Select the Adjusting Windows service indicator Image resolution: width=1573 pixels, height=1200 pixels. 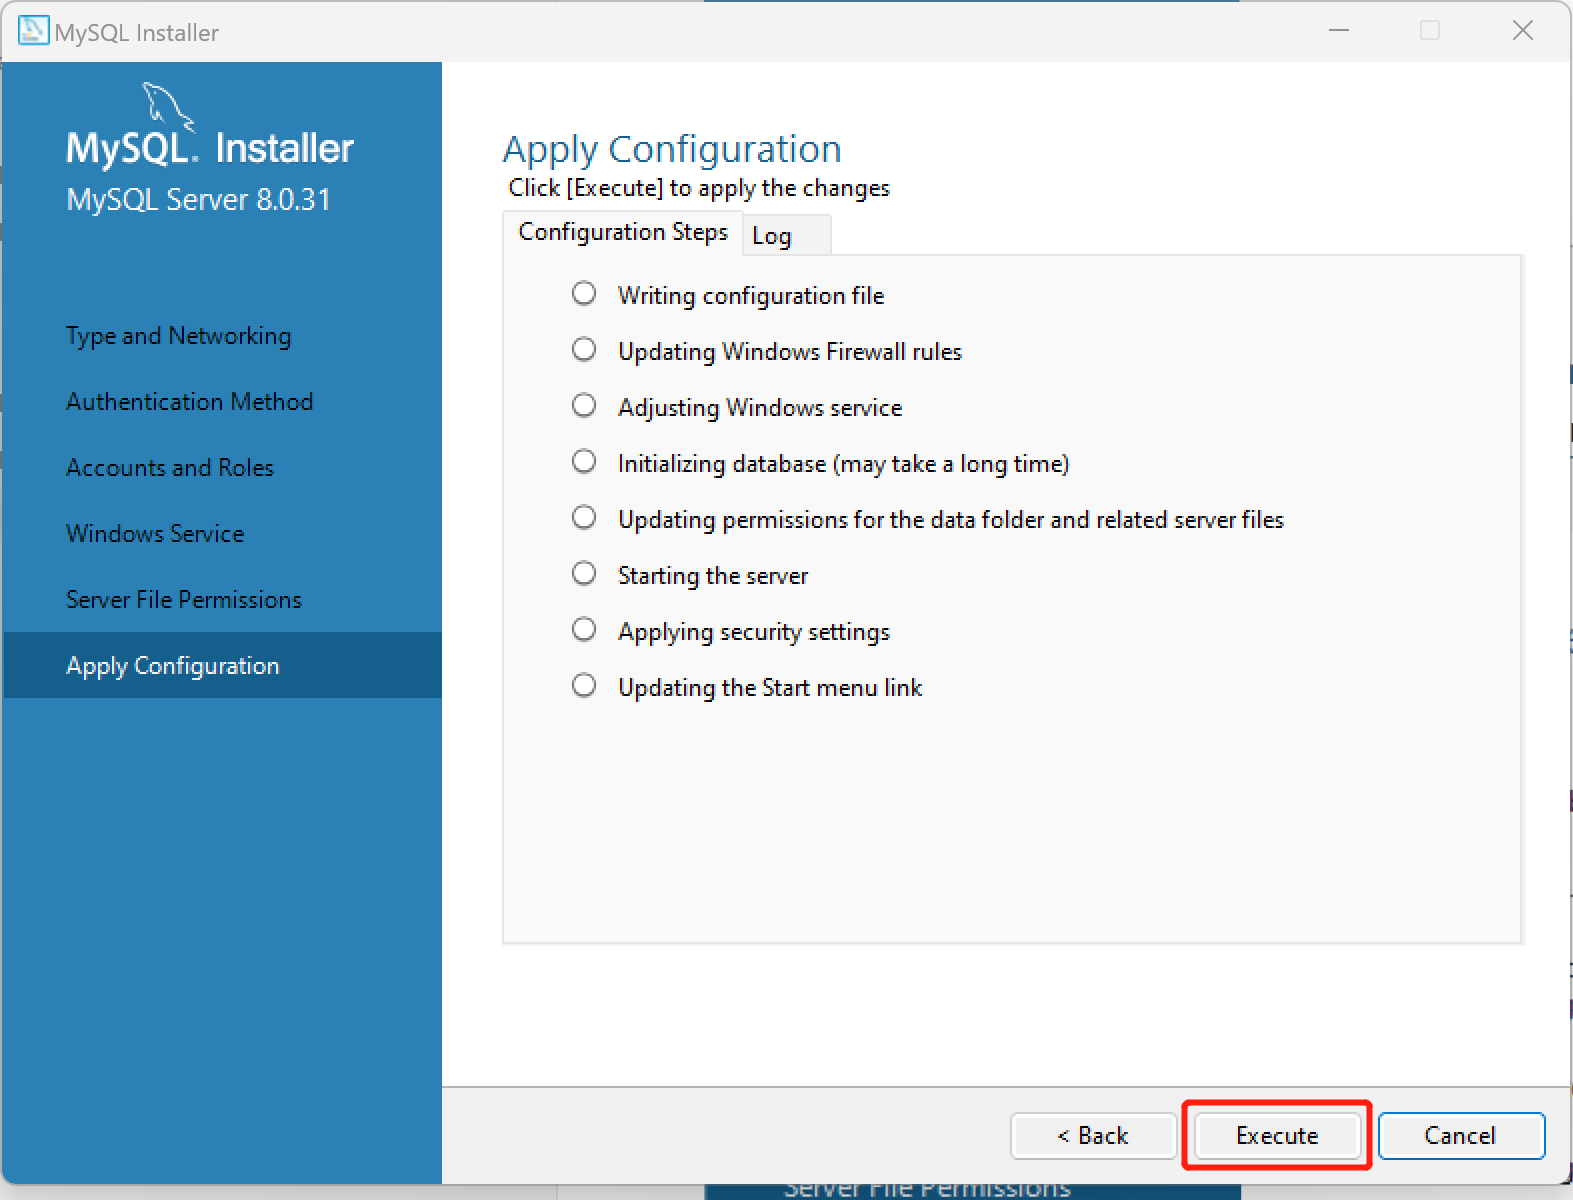pyautogui.click(x=584, y=405)
